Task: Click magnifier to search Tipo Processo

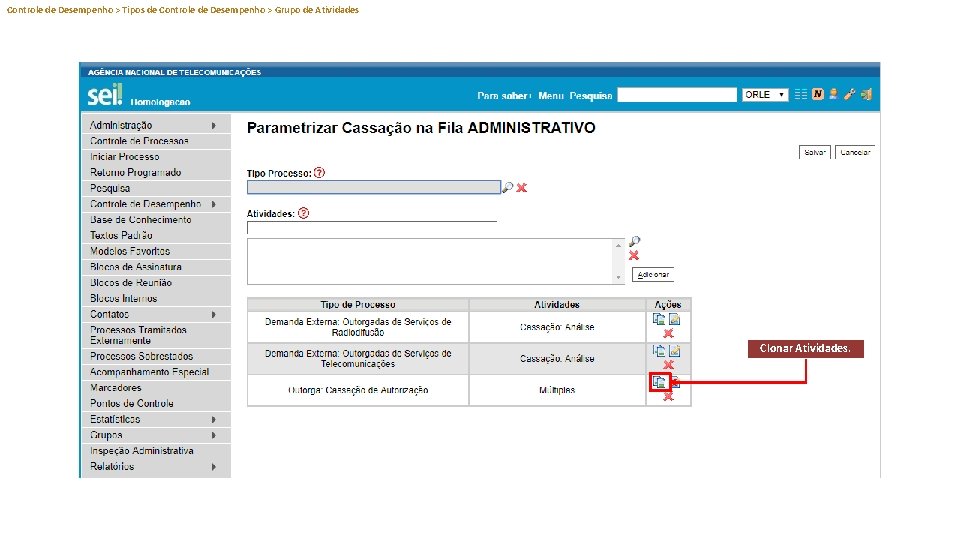Action: click(508, 187)
